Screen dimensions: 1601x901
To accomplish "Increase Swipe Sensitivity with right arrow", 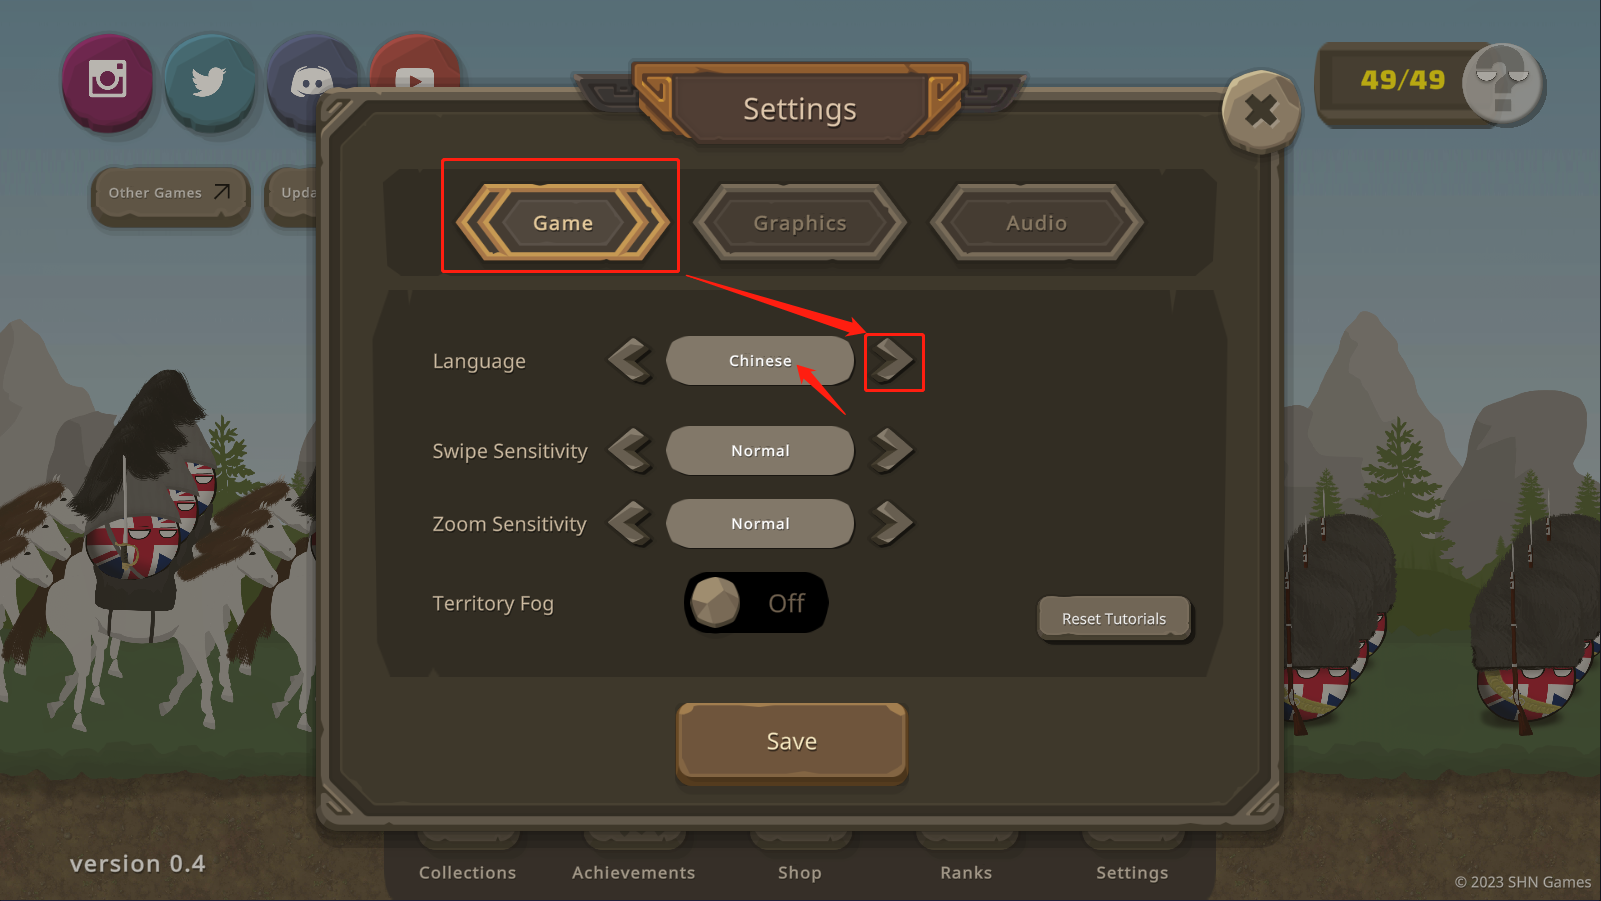I will click(x=893, y=450).
